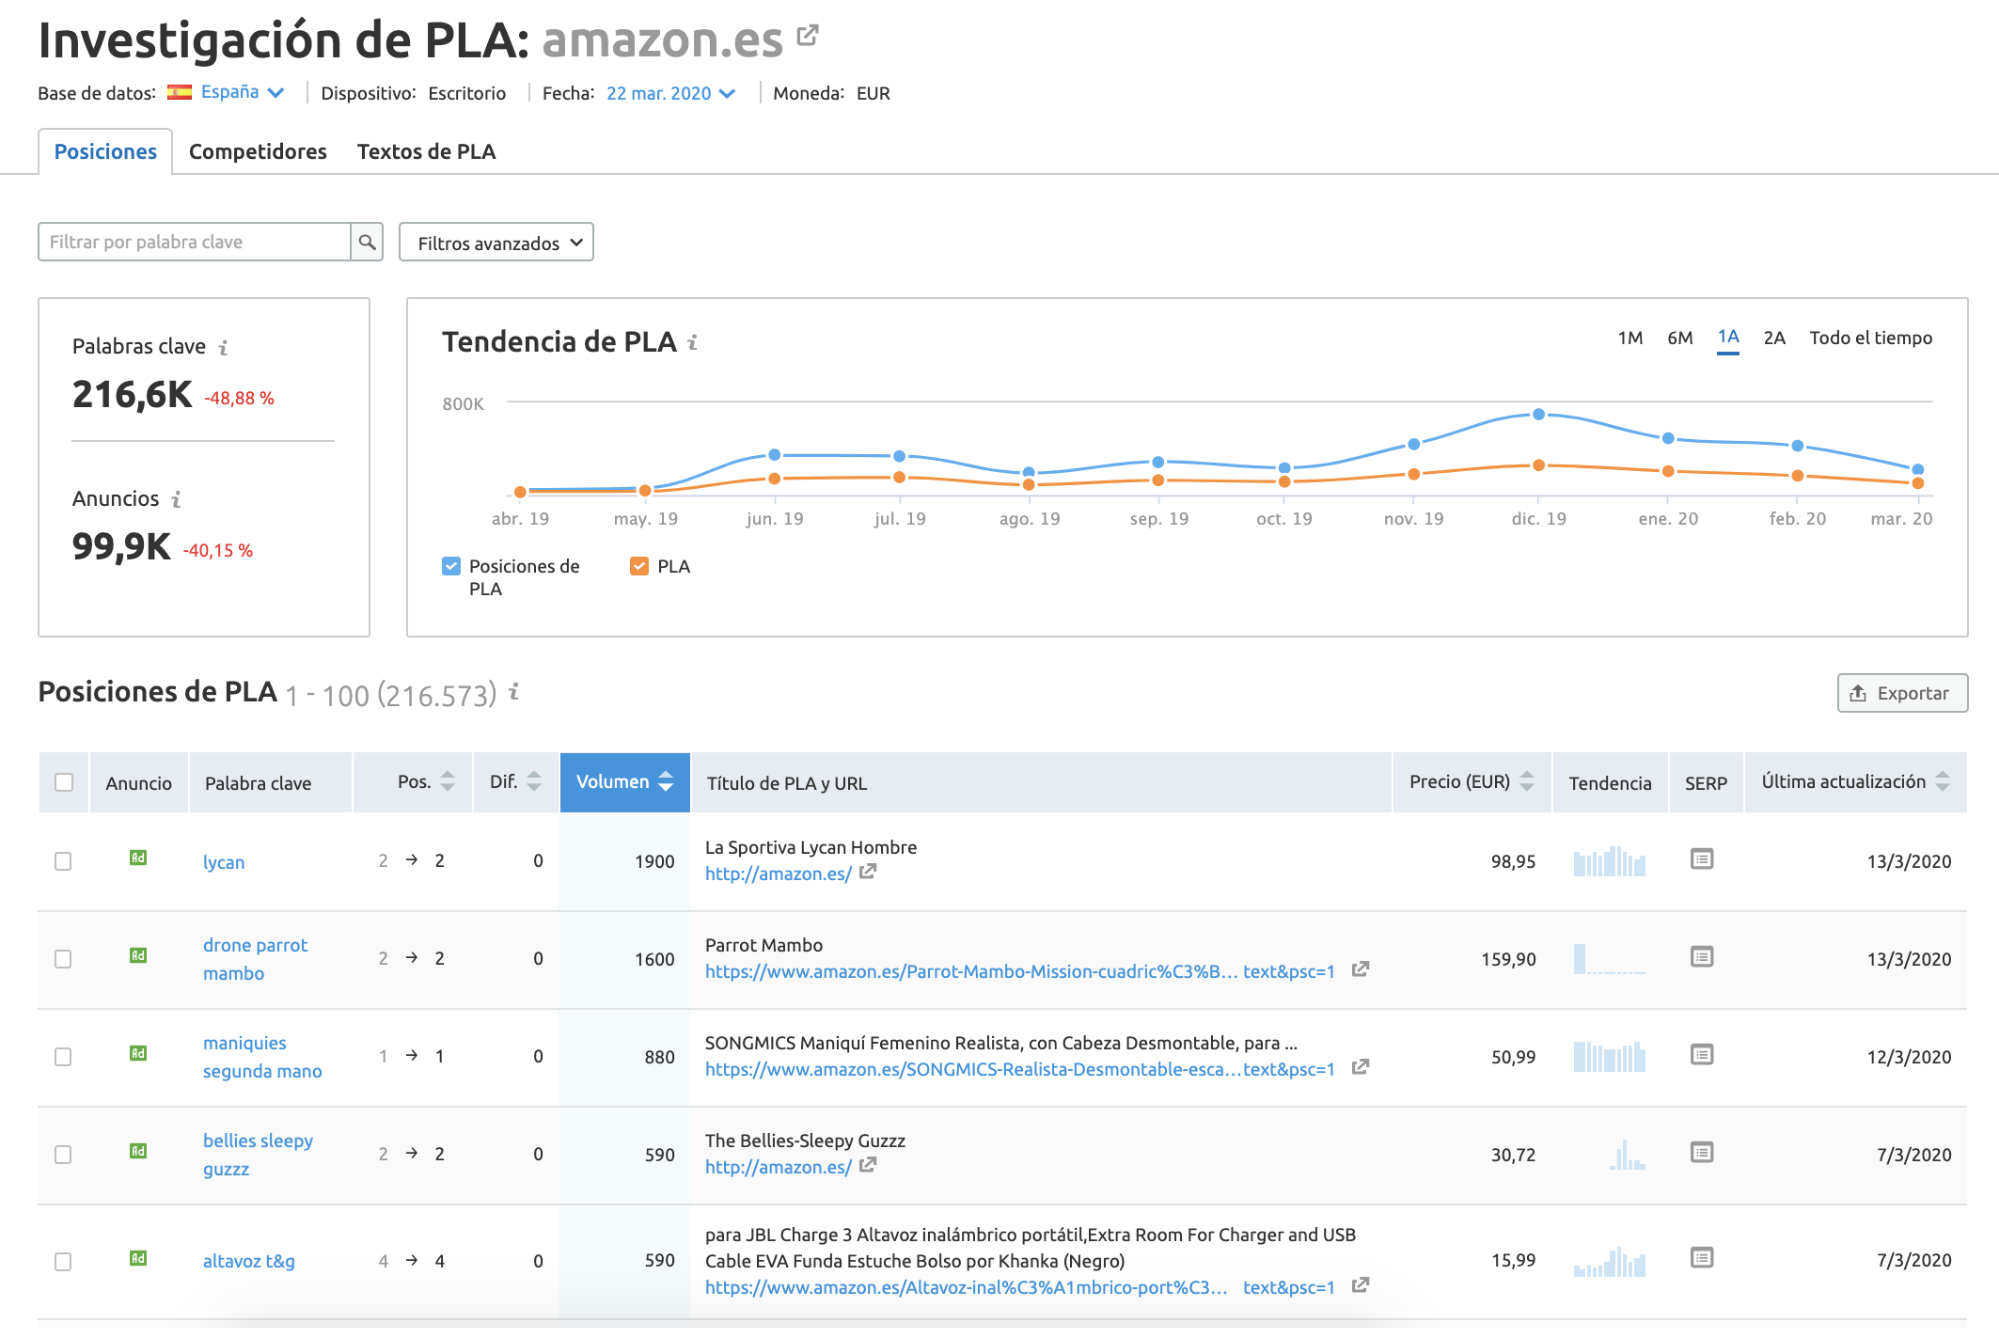Viewport: 1999px width, 1328px height.
Task: Click the Ad icon for bellies sleepy guzzz
Action: pyautogui.click(x=138, y=1151)
